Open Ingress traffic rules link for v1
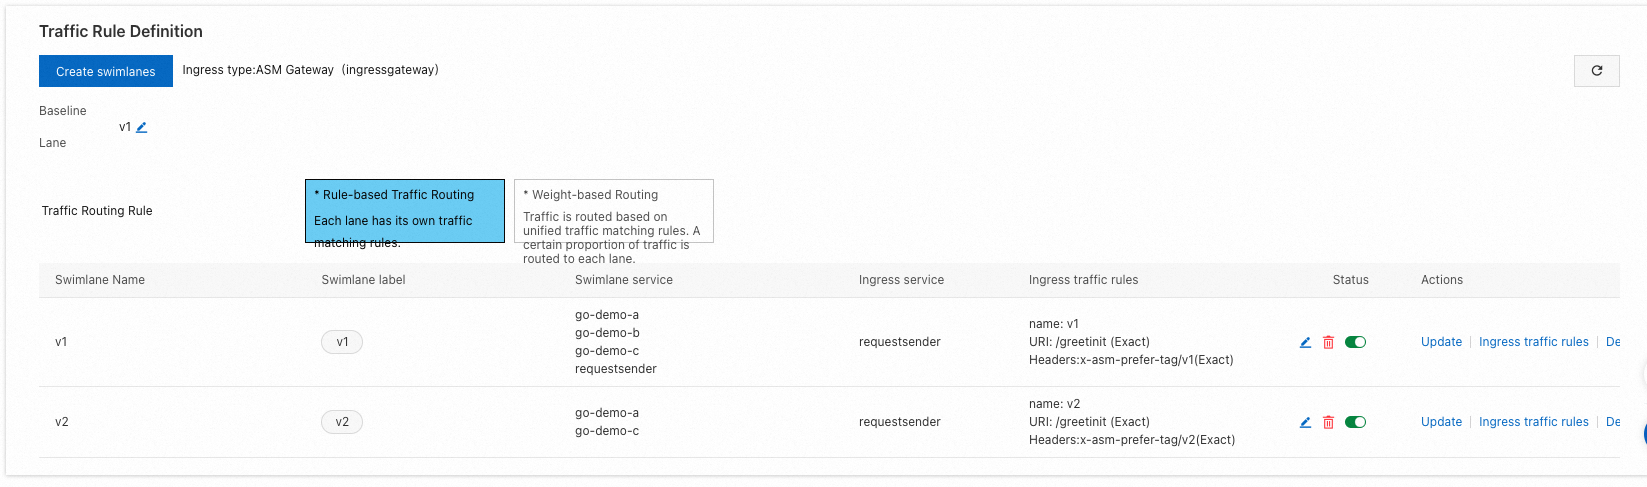This screenshot has height=487, width=1647. point(1533,342)
